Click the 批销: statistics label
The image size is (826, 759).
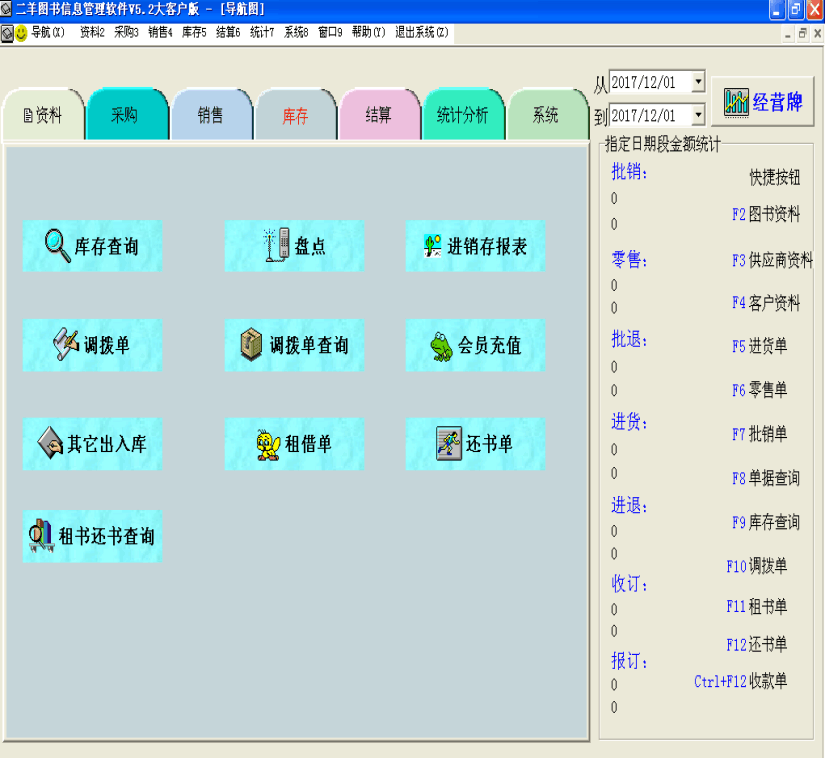click(629, 172)
